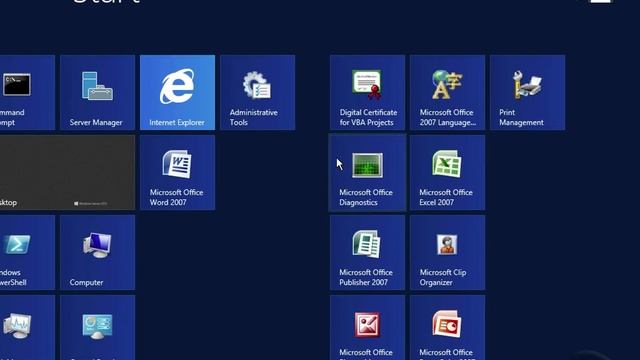Open the Print Management tile
The height and width of the screenshot is (360, 640).
pos(527,93)
